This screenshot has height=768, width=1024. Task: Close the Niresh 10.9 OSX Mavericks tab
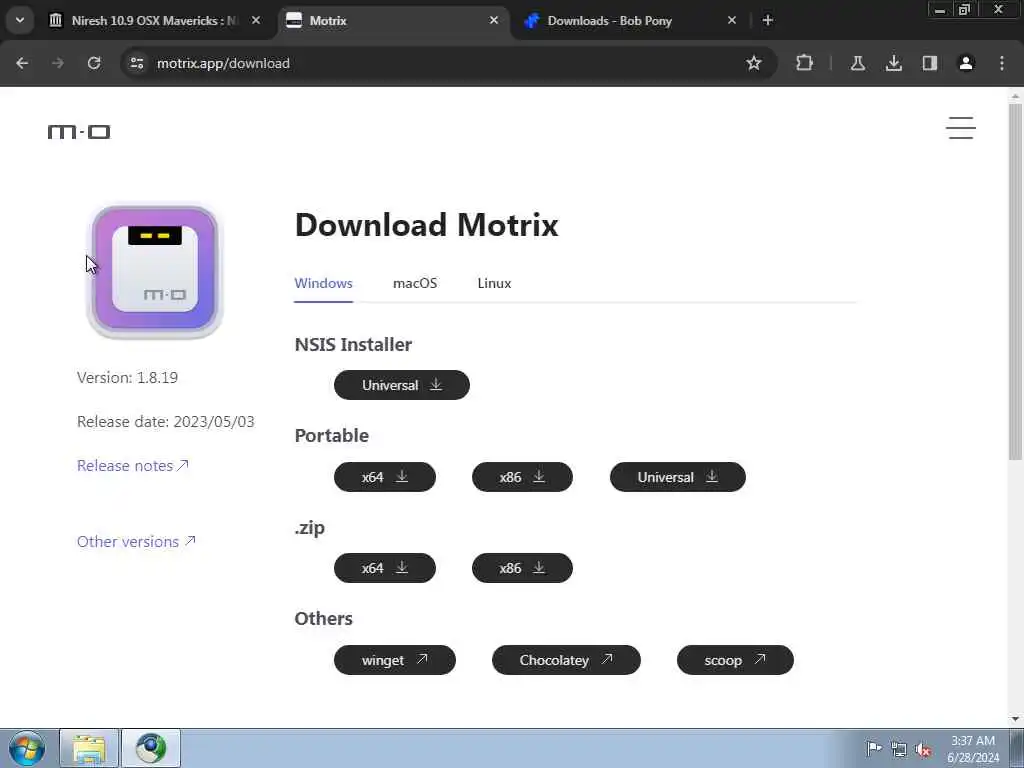(x=256, y=20)
